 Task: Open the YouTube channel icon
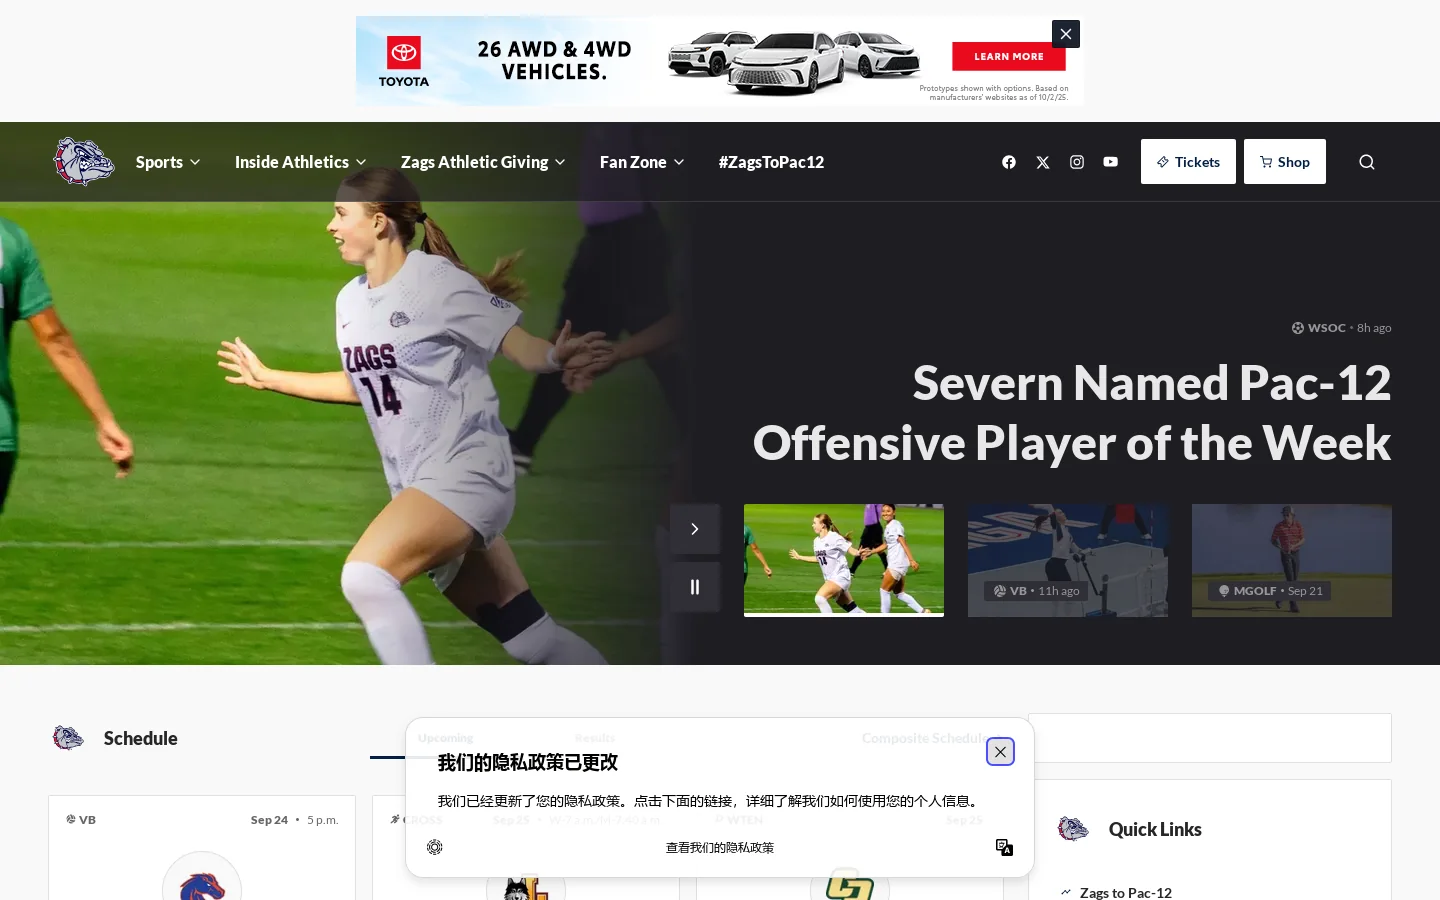point(1111,162)
